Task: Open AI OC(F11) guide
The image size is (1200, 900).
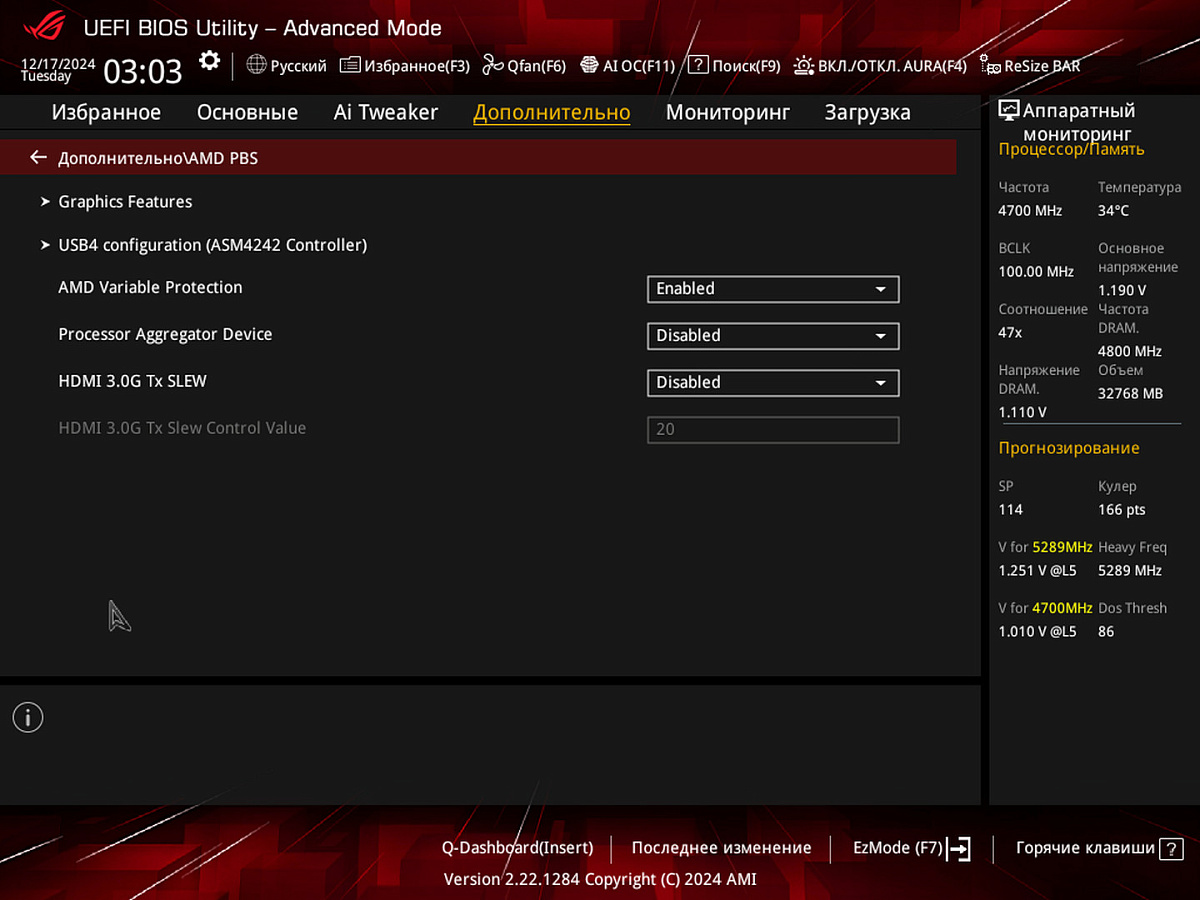Action: (627, 65)
